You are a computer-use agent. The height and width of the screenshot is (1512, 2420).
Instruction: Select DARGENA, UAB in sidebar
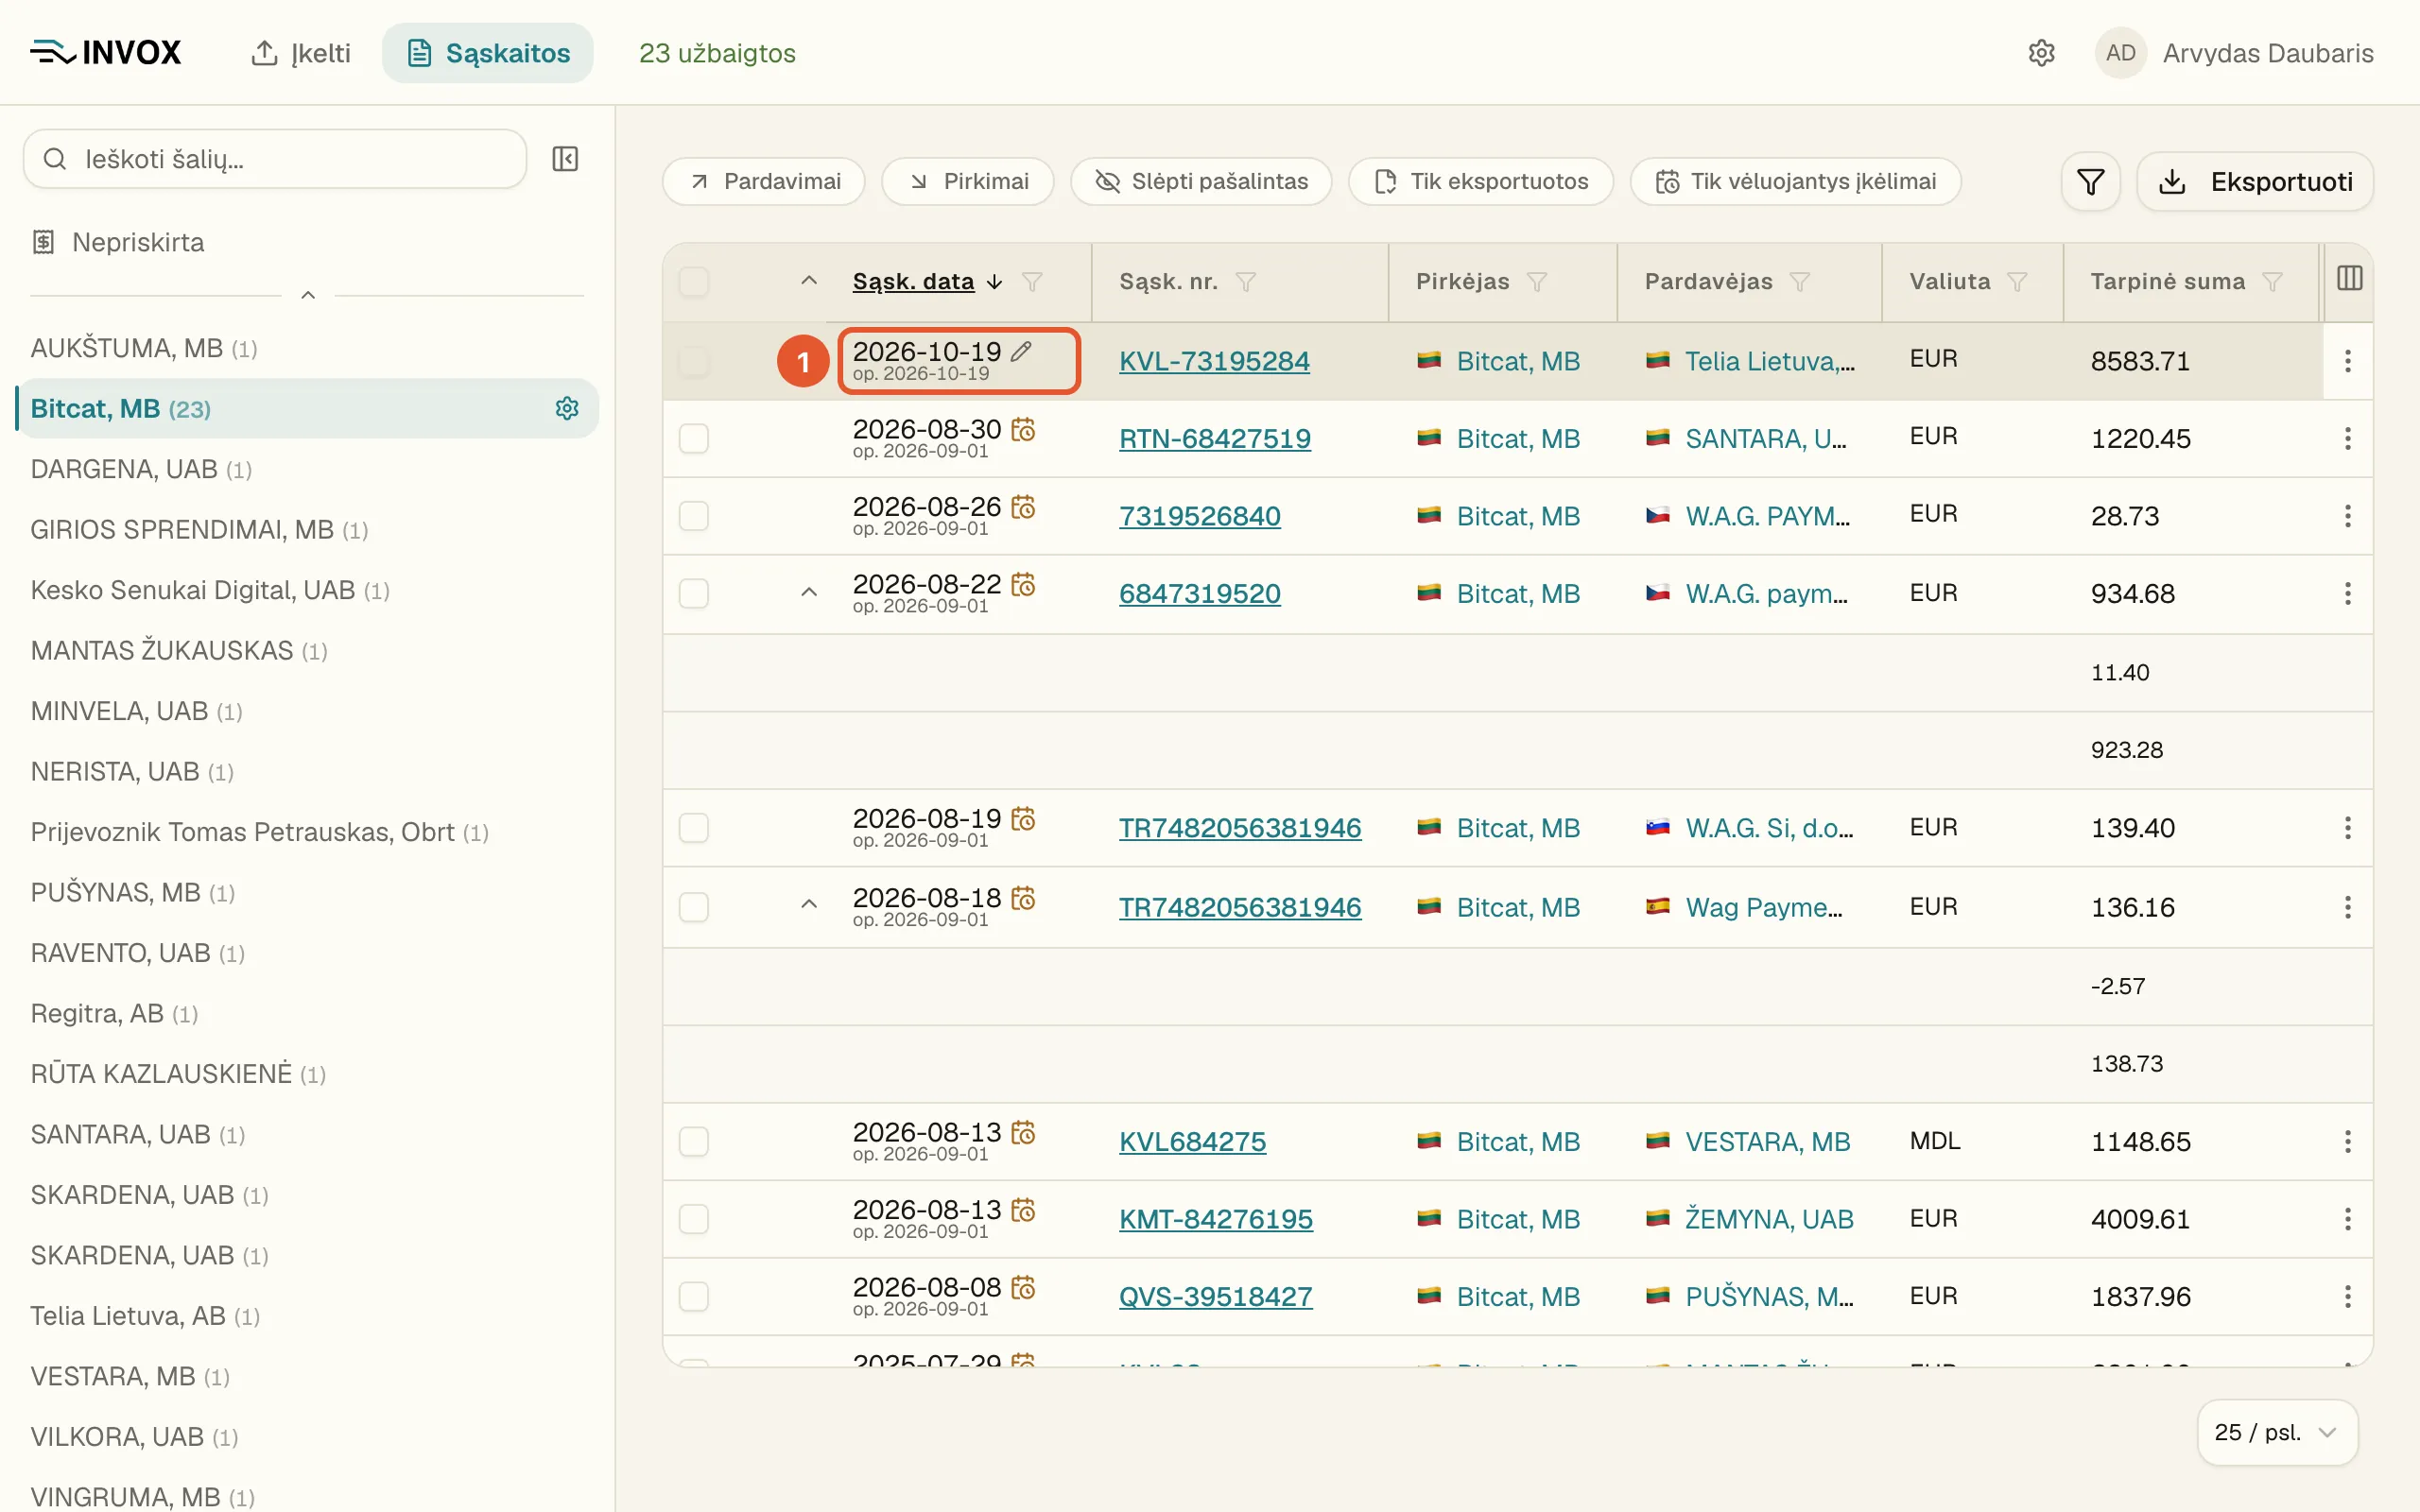(141, 469)
